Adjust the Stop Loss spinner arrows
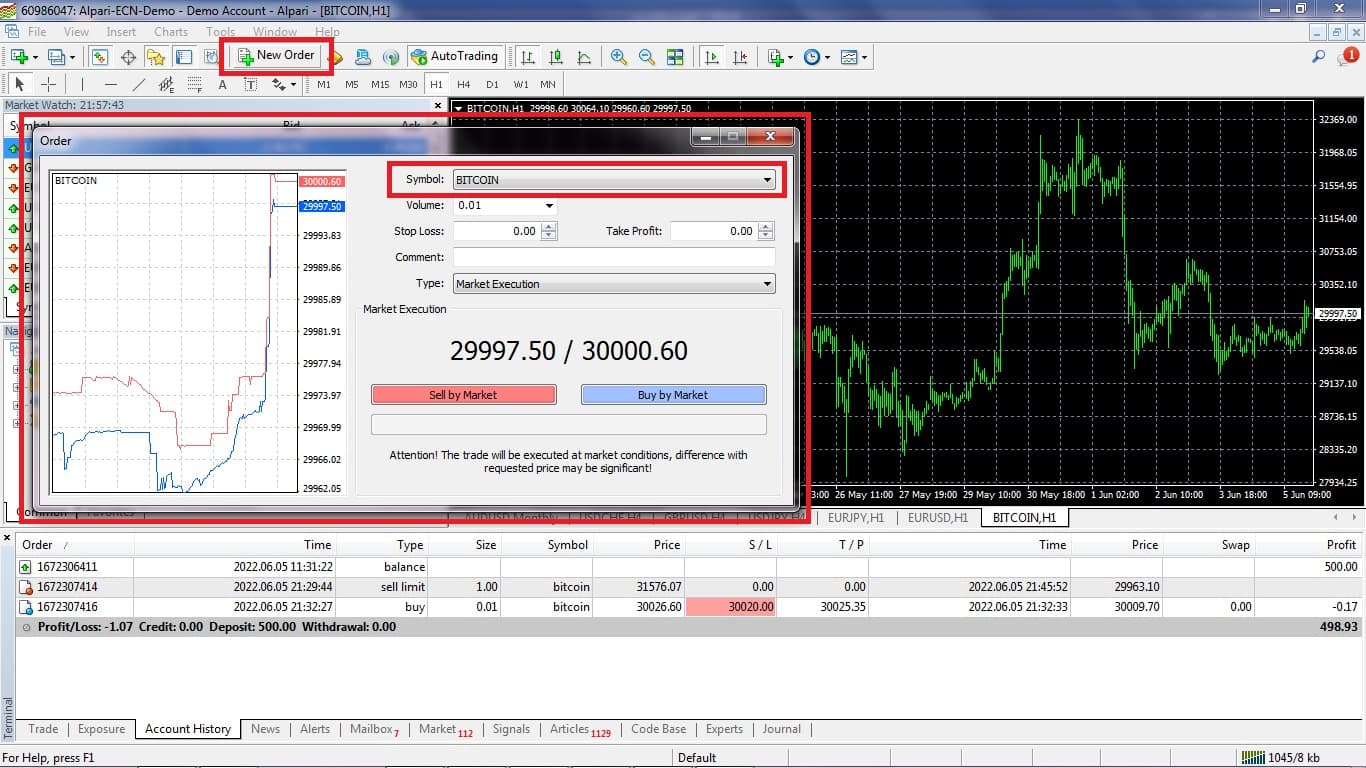 click(549, 231)
